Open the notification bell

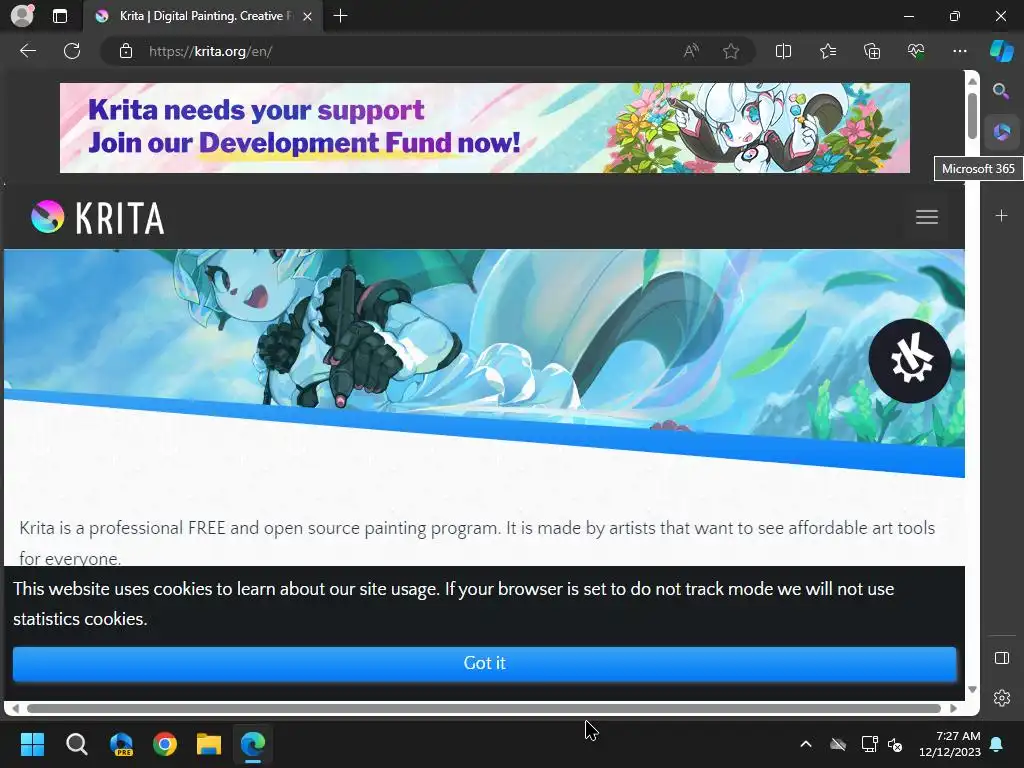click(997, 744)
